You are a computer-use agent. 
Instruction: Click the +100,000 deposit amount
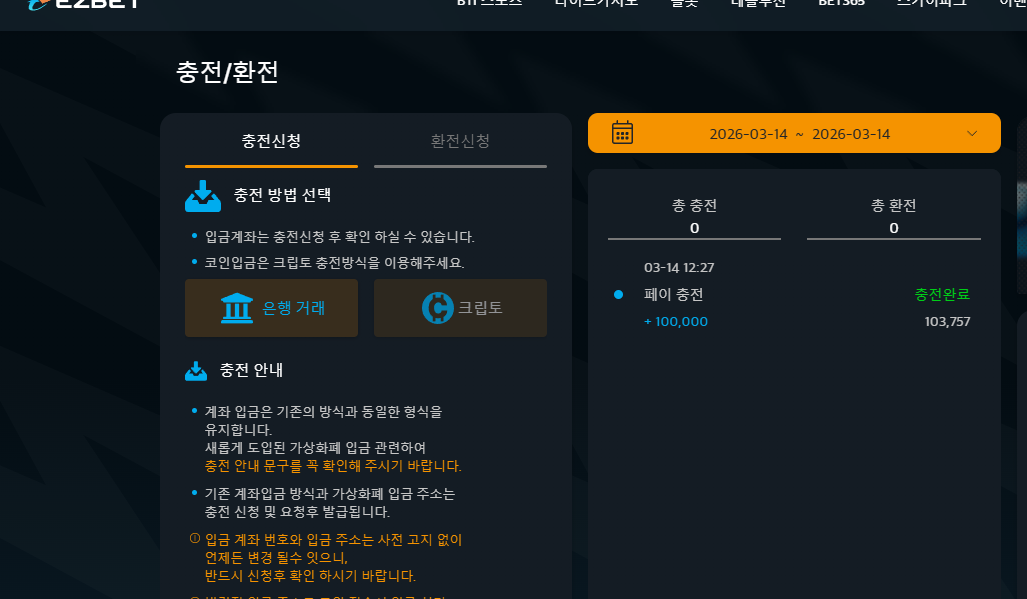point(676,321)
